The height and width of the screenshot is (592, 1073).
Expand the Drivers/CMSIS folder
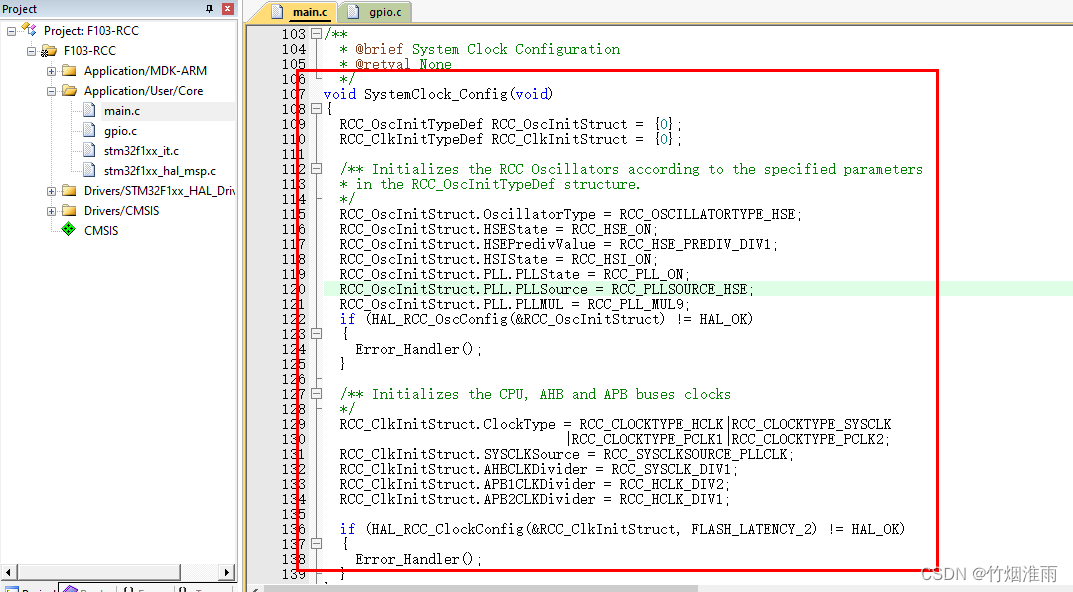coord(50,211)
